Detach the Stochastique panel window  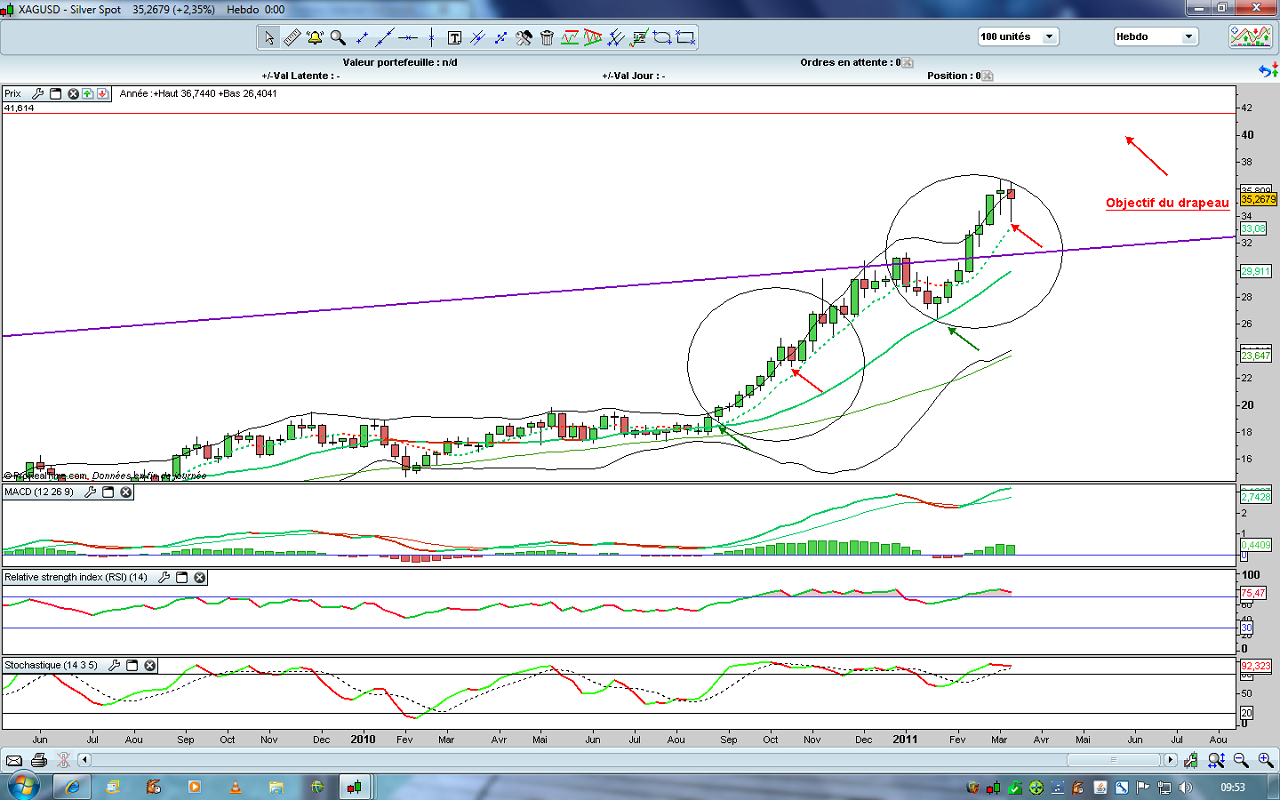132,665
